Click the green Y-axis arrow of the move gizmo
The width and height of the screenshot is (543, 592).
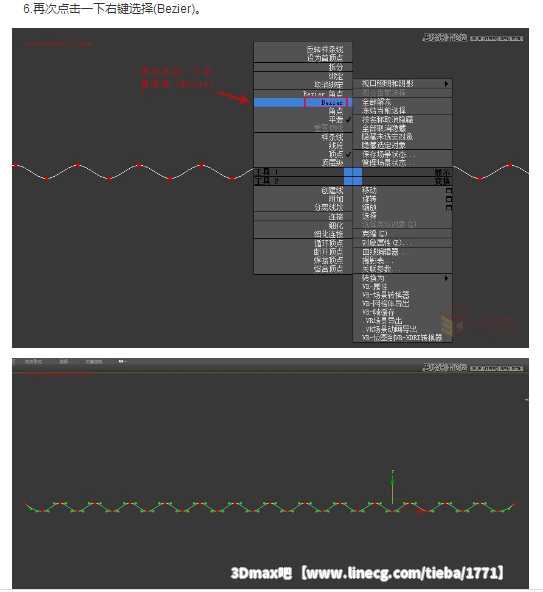tap(393, 480)
